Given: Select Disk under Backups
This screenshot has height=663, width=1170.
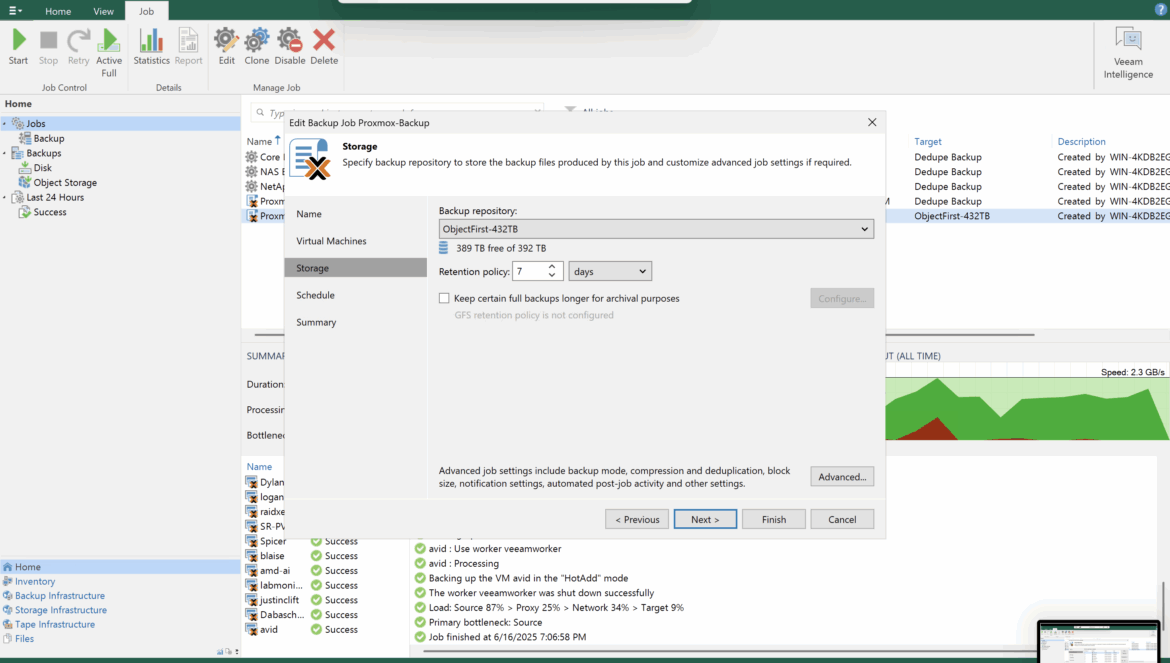Looking at the screenshot, I should point(43,168).
